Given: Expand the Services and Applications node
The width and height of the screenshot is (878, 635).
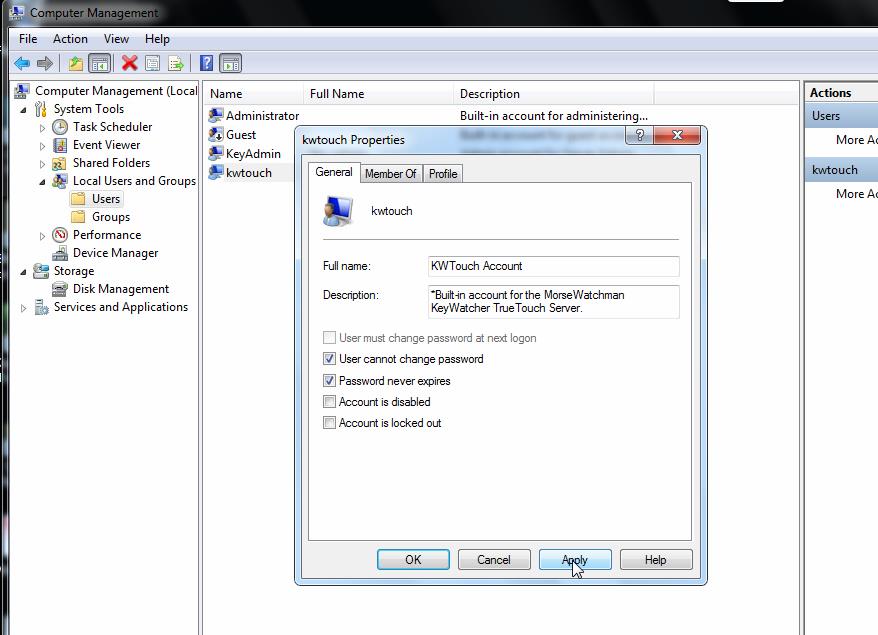Looking at the screenshot, I should tap(24, 308).
